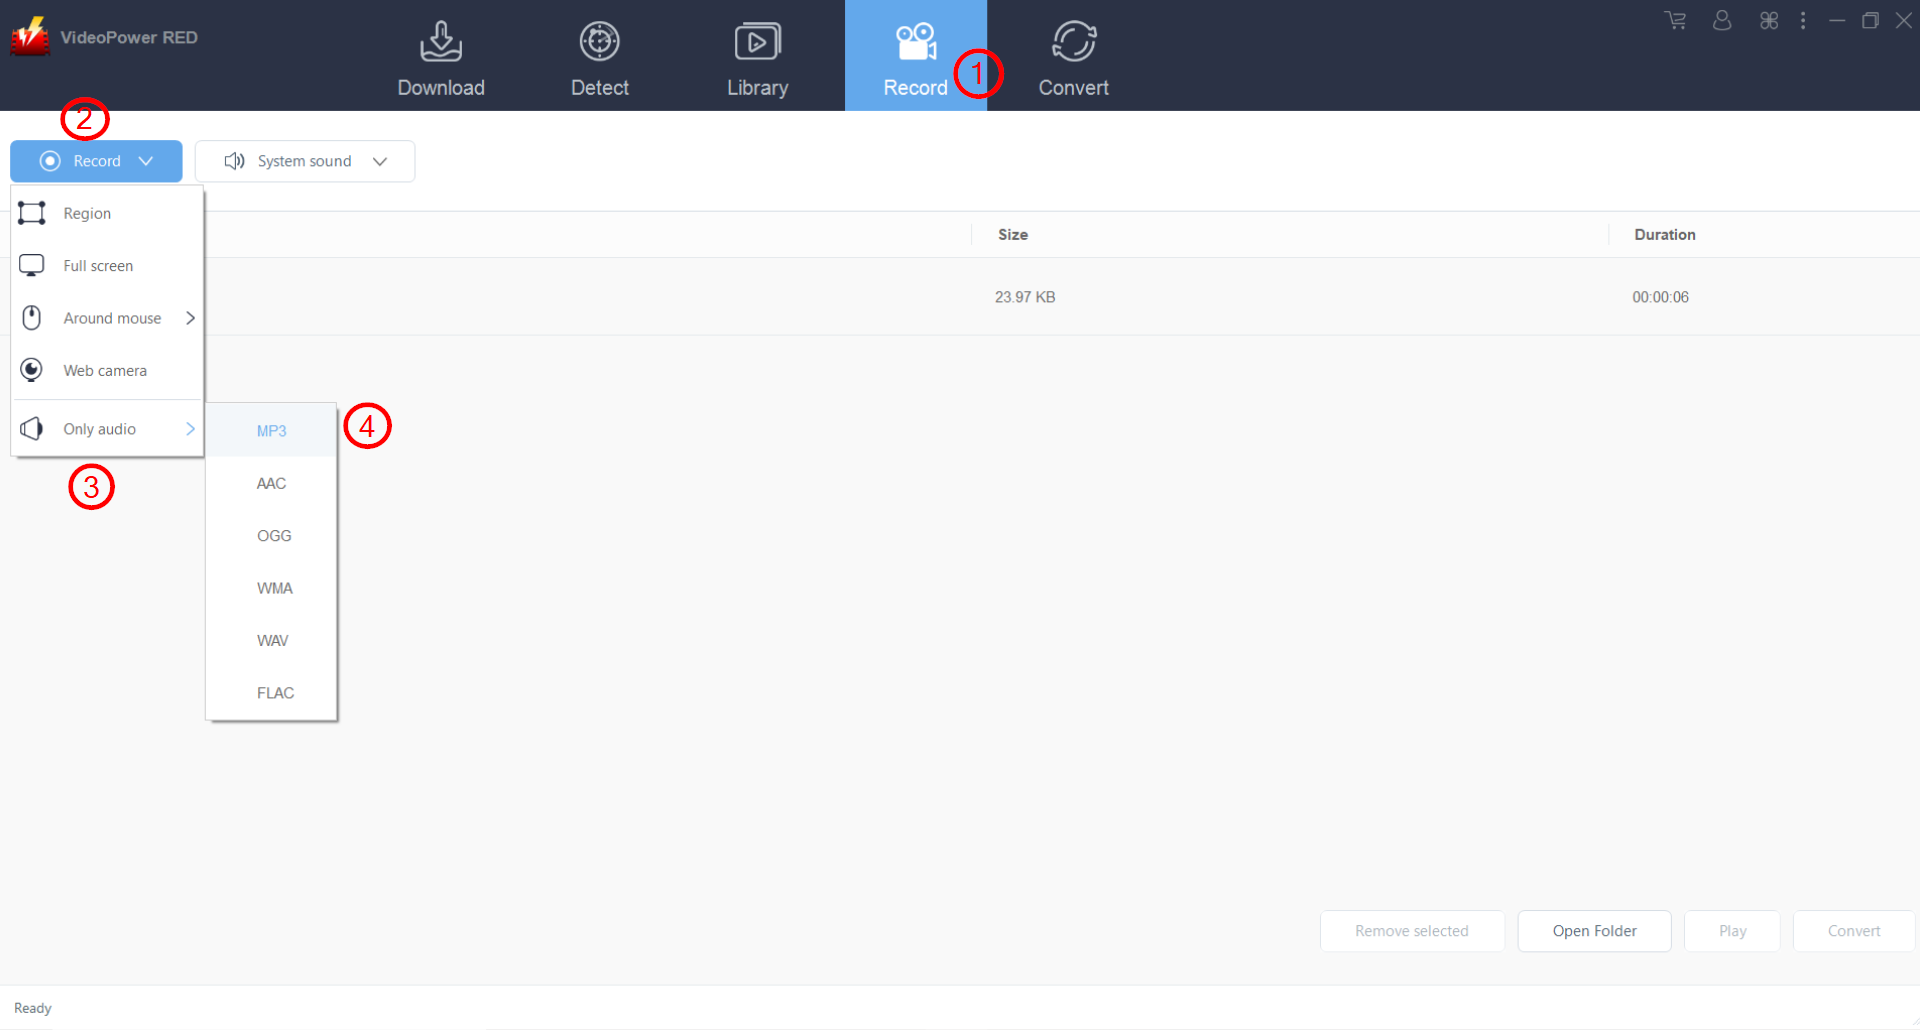Click the shopping cart icon

click(1675, 21)
